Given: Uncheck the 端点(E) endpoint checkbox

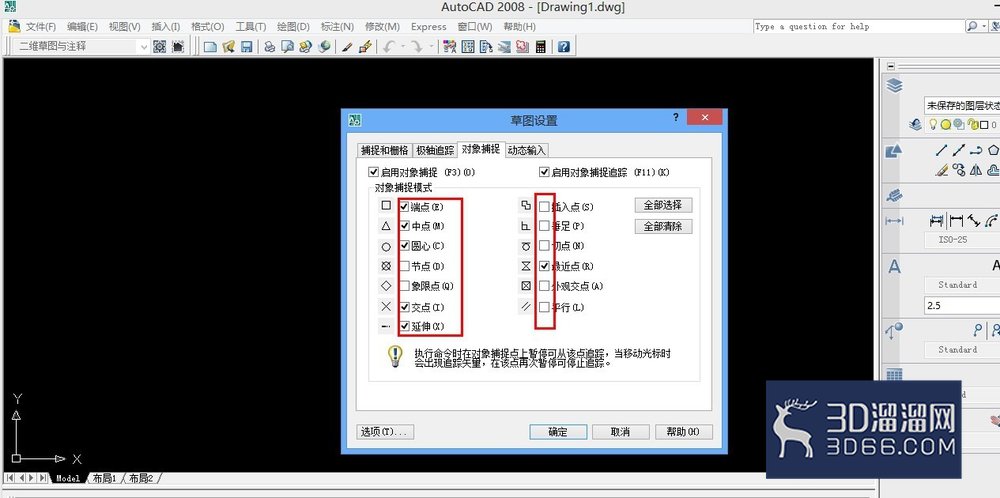Looking at the screenshot, I should pos(404,207).
